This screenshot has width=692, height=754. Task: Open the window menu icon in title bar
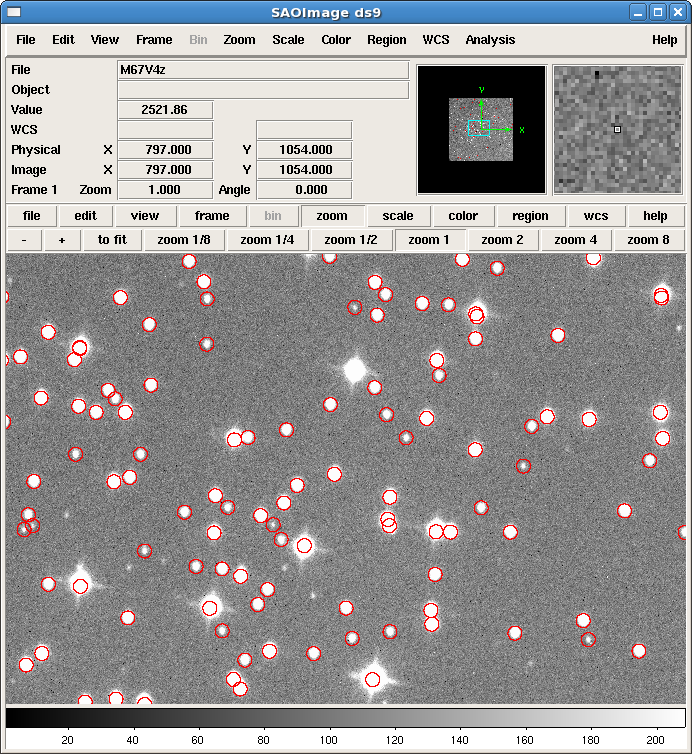tap(14, 12)
